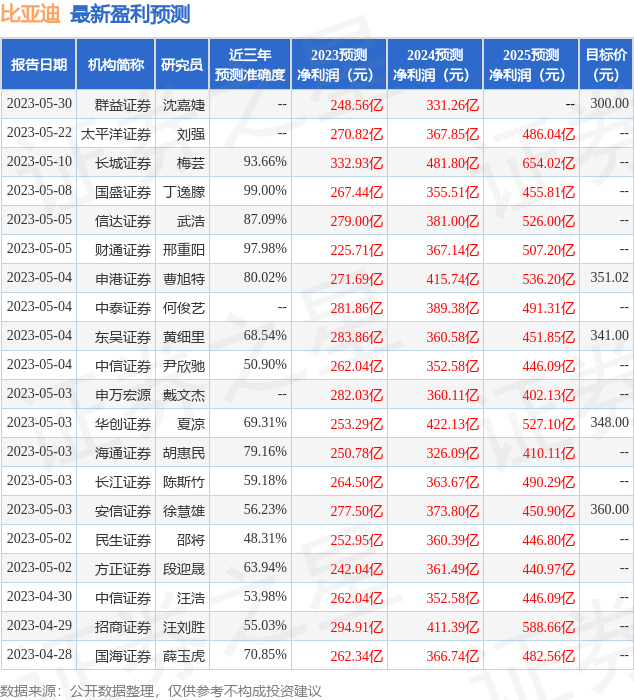The image size is (634, 700).
Task: Select the 太平洋证券 institution cell
Action: (x=116, y=134)
